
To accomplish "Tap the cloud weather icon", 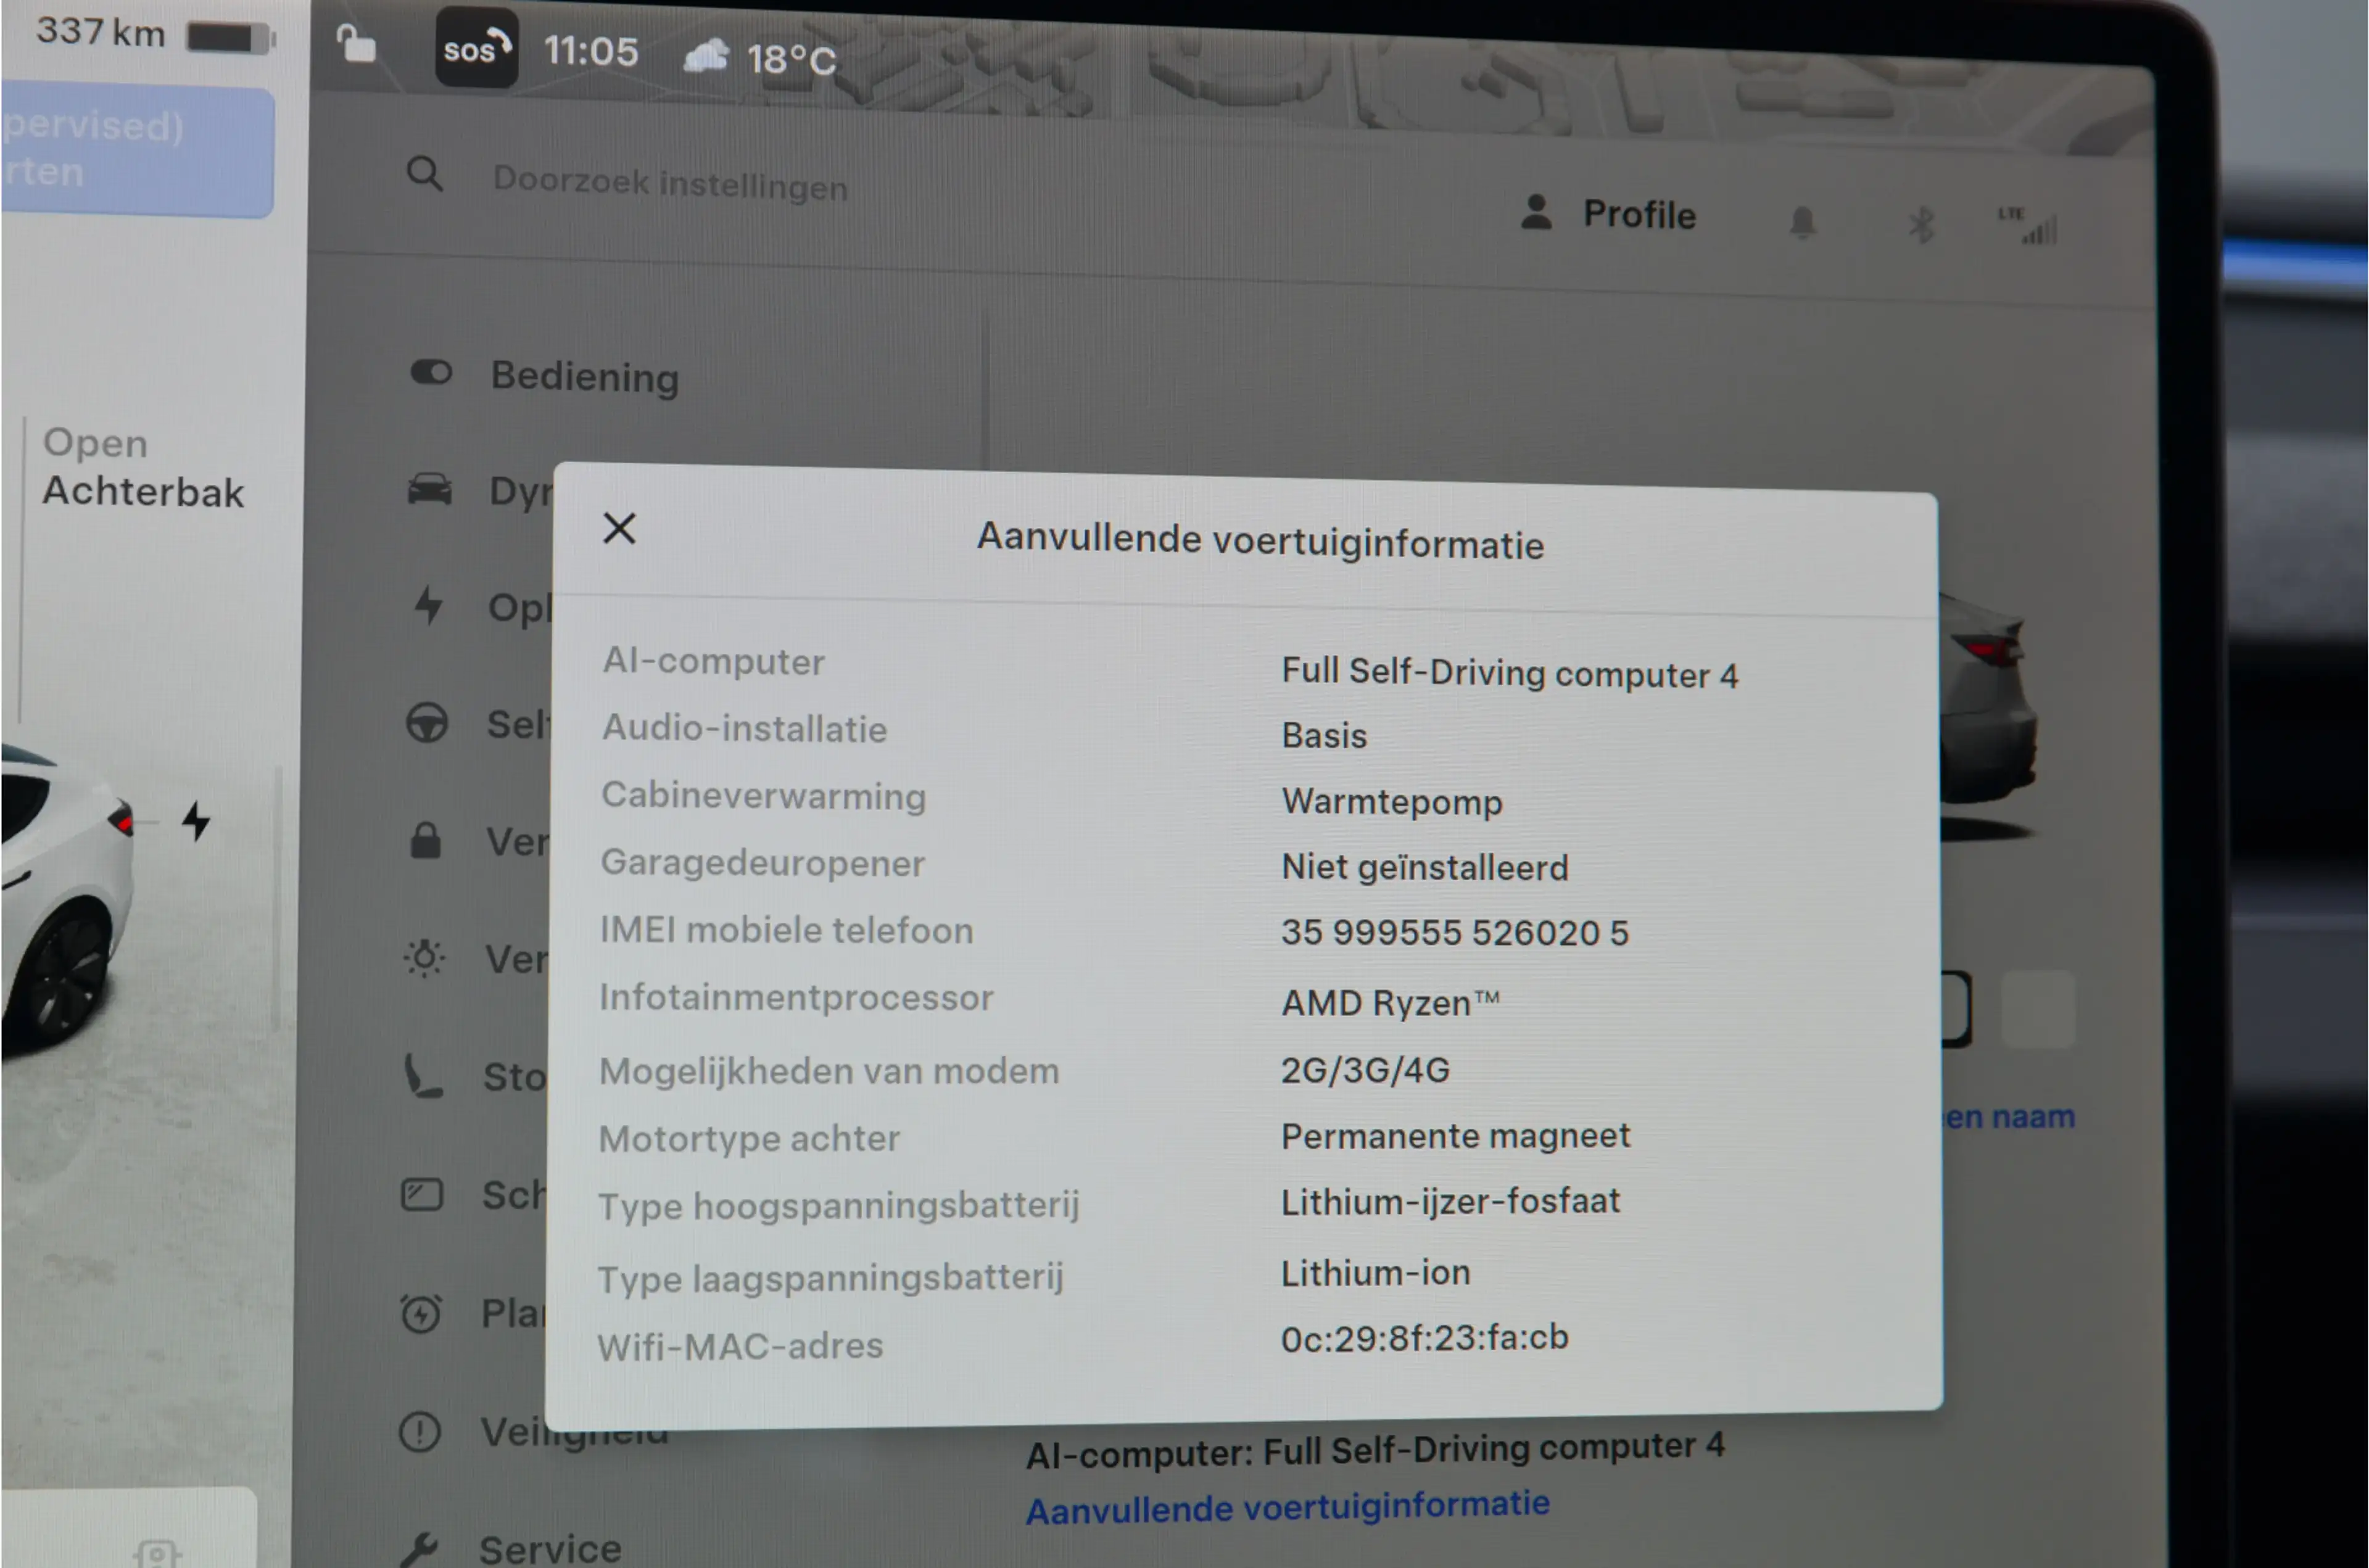I will pos(707,55).
